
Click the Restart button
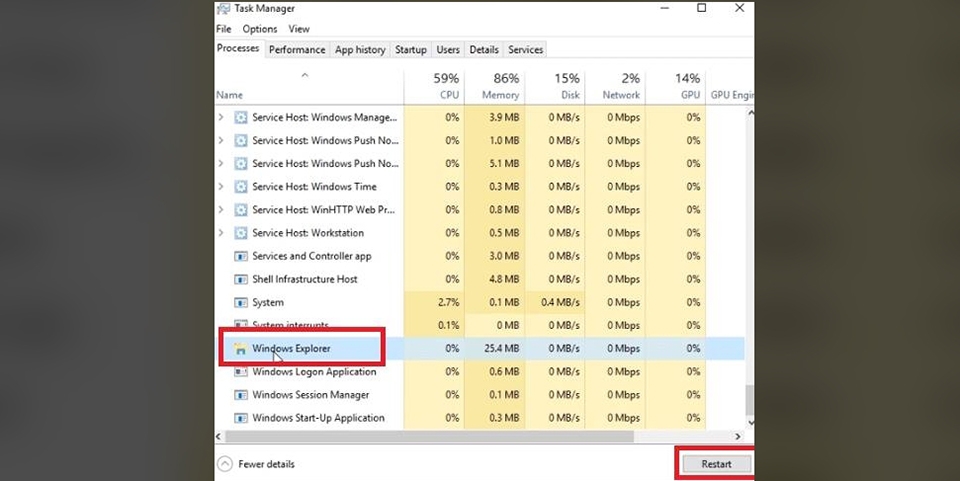pos(716,464)
